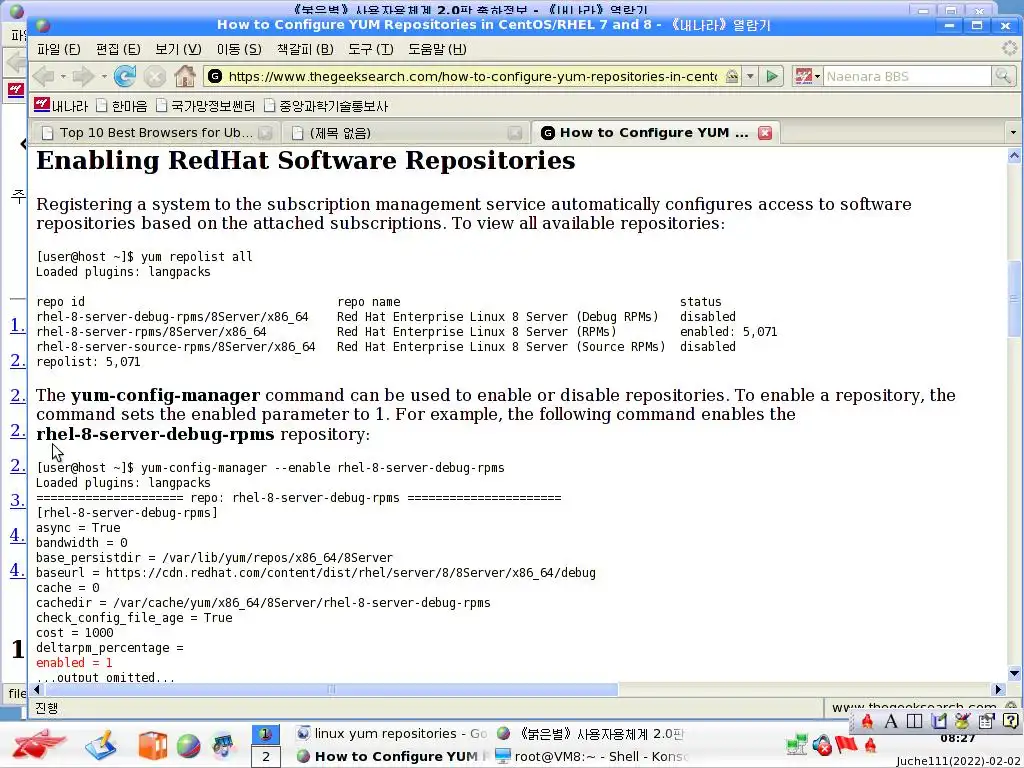Image resolution: width=1024 pixels, height=768 pixels.
Task: Launch the Naenara browser globe taskbar icon
Action: [188, 746]
